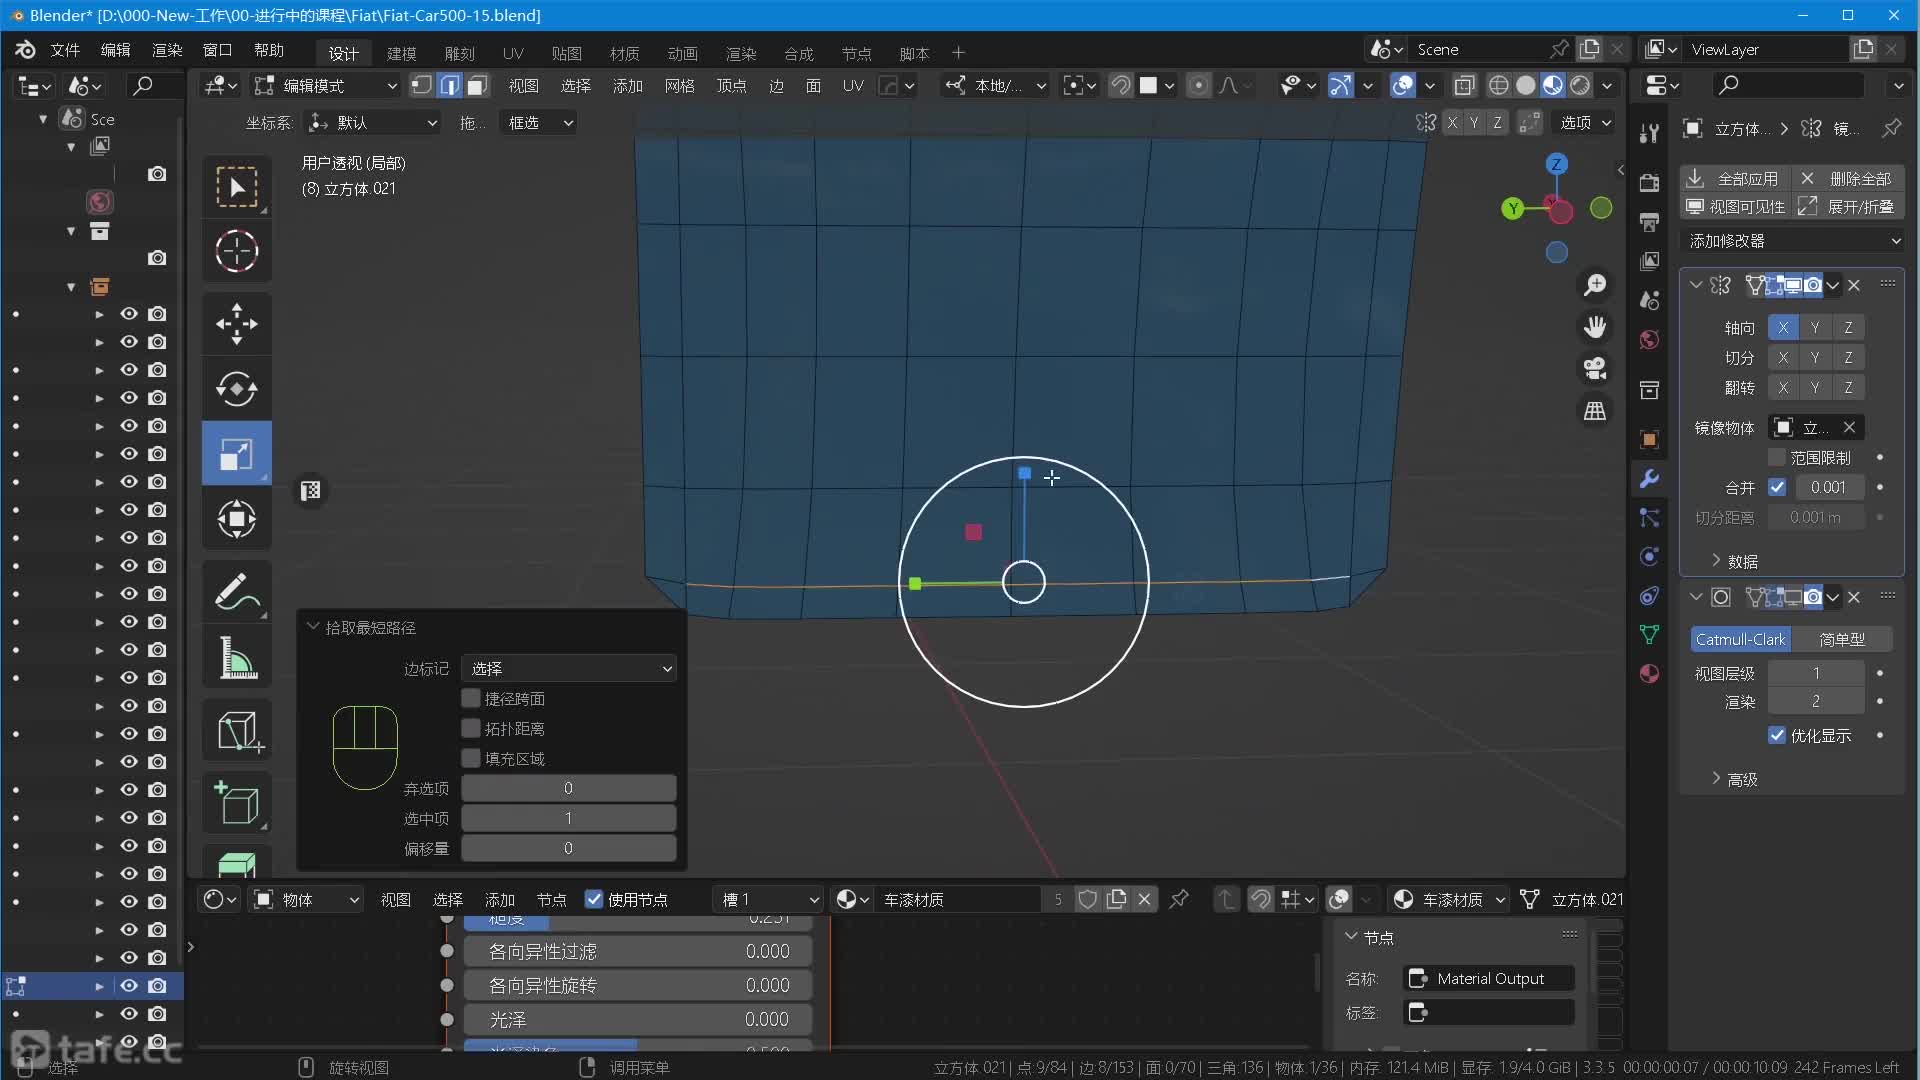
Task: Open 边标记 选择 dropdown
Action: pos(569,668)
